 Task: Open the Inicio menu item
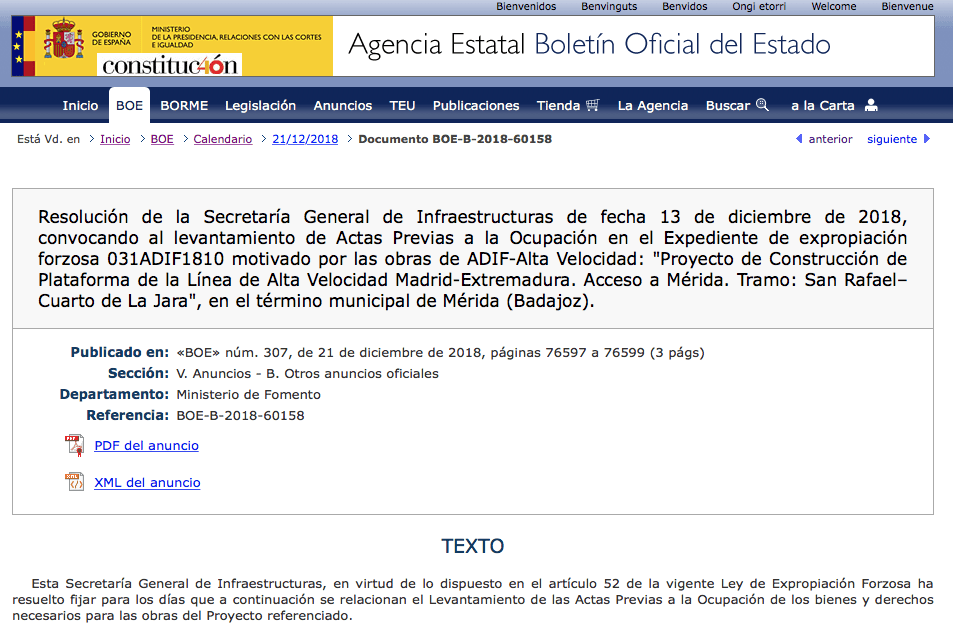80,105
